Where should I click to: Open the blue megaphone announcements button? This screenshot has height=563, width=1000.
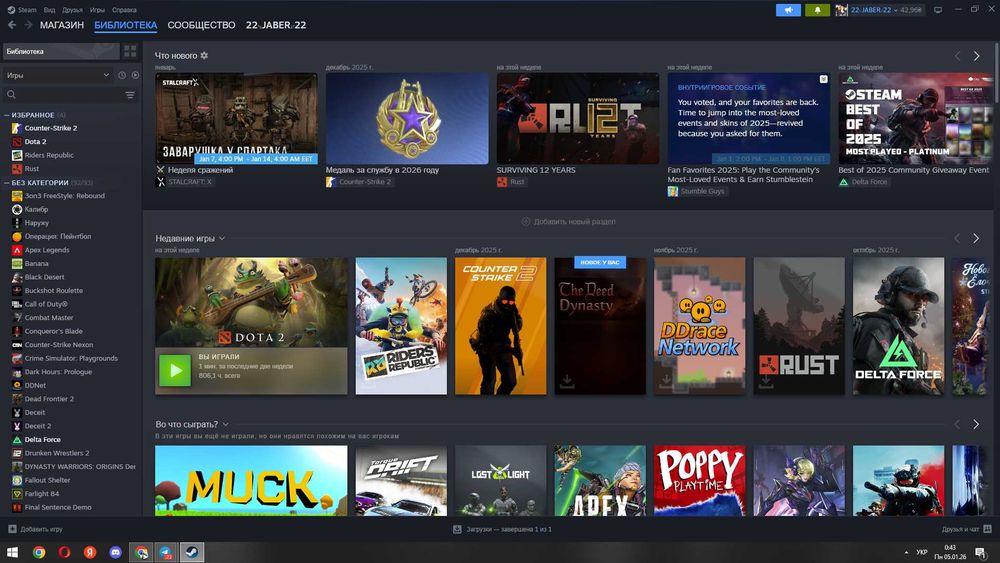point(788,10)
